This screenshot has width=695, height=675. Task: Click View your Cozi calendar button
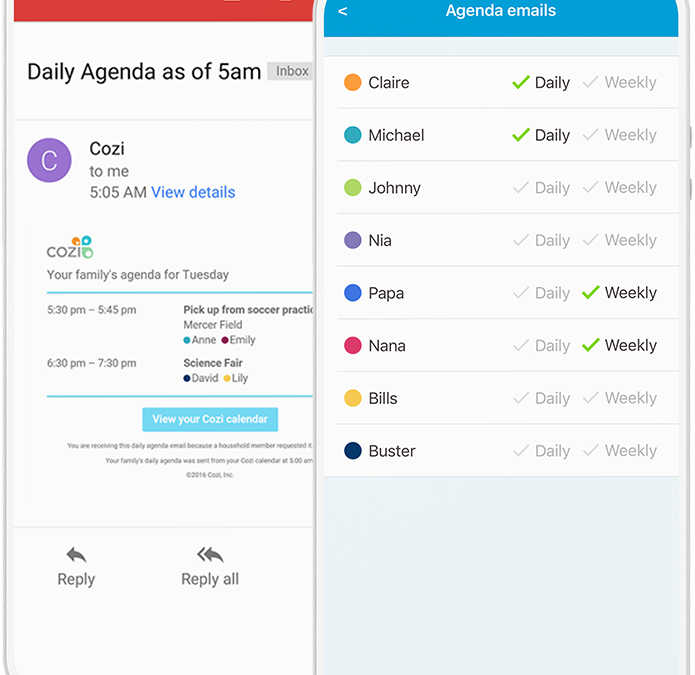click(x=210, y=419)
